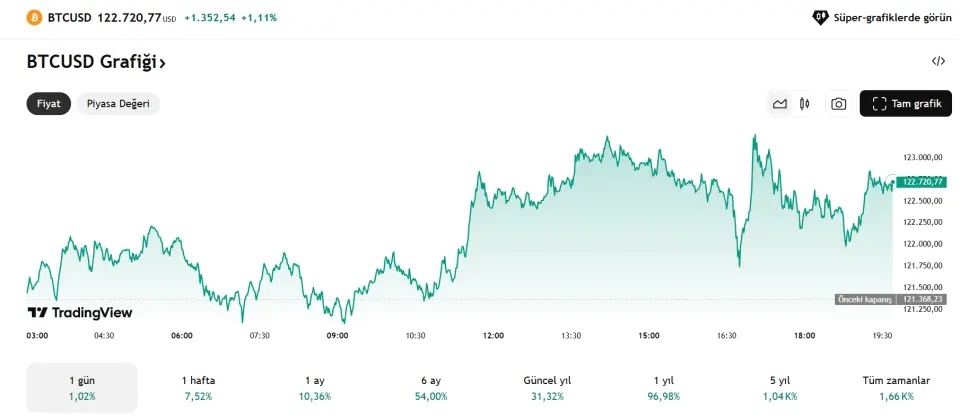Choose the 1 gün time range
This screenshot has height=419, width=960.
[82, 388]
